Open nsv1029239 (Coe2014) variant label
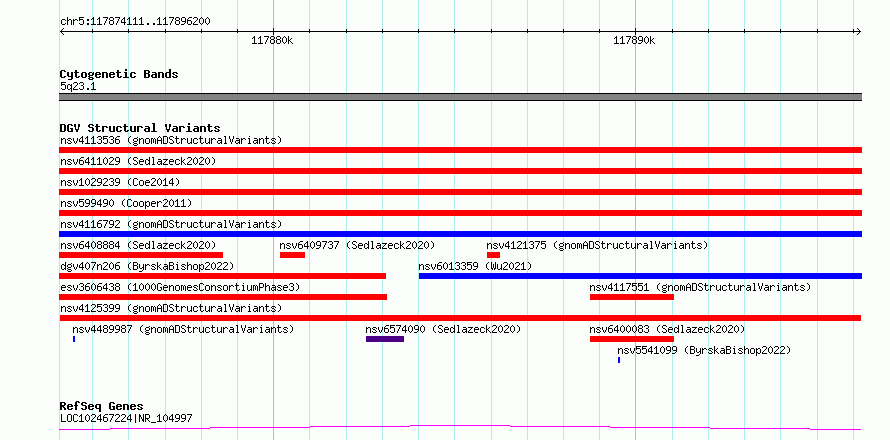Viewport: 890px width, 440px height. click(x=120, y=182)
